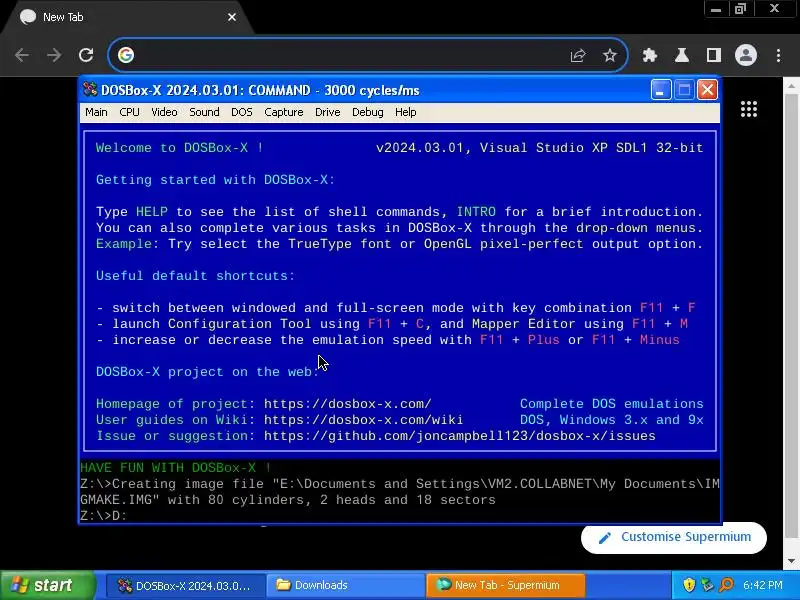Viewport: 800px width, 600px height.
Task: Close the DOSBox-X window
Action: (708, 90)
